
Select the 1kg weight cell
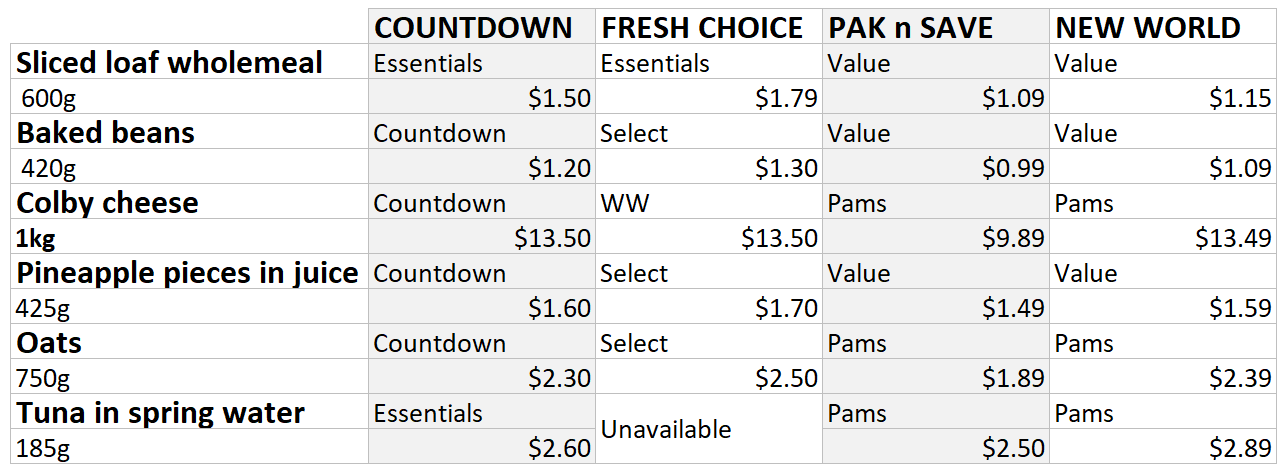tap(190, 237)
